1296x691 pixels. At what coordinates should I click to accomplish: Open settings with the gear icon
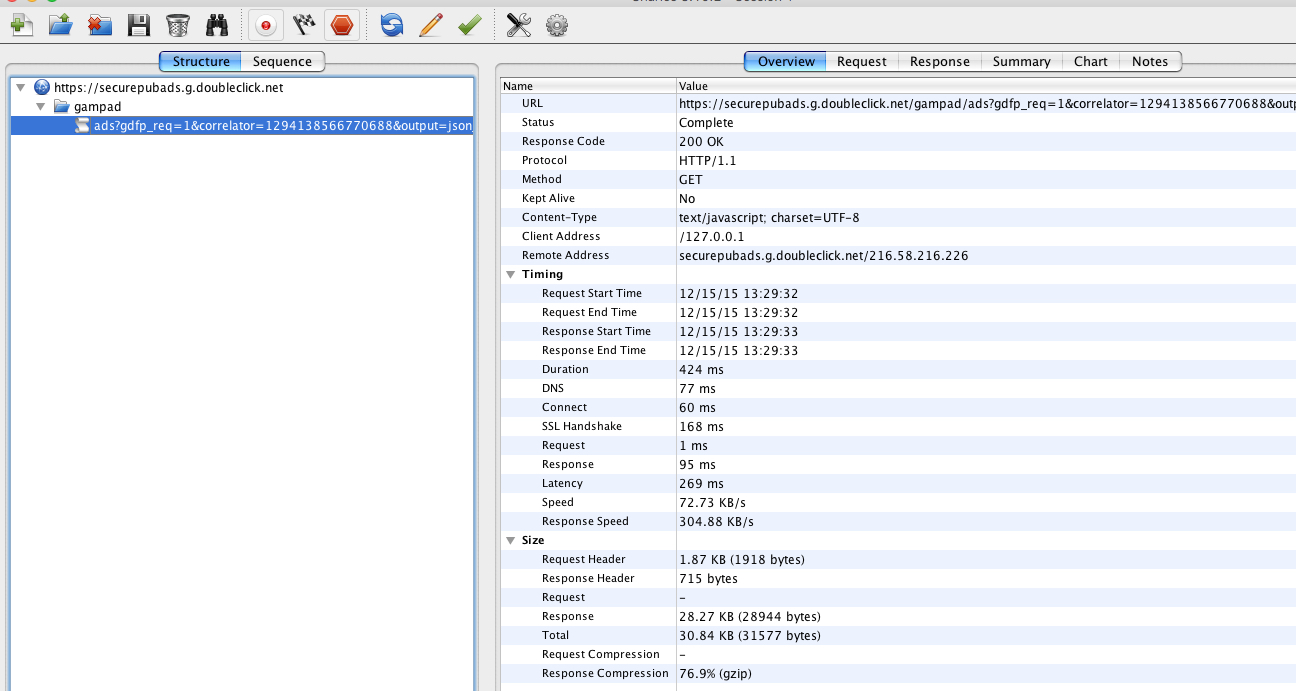[x=557, y=25]
